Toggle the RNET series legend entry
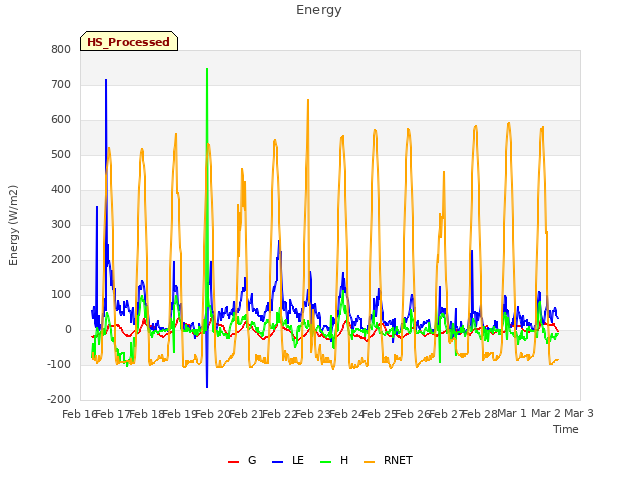640x480 pixels. coord(388,460)
